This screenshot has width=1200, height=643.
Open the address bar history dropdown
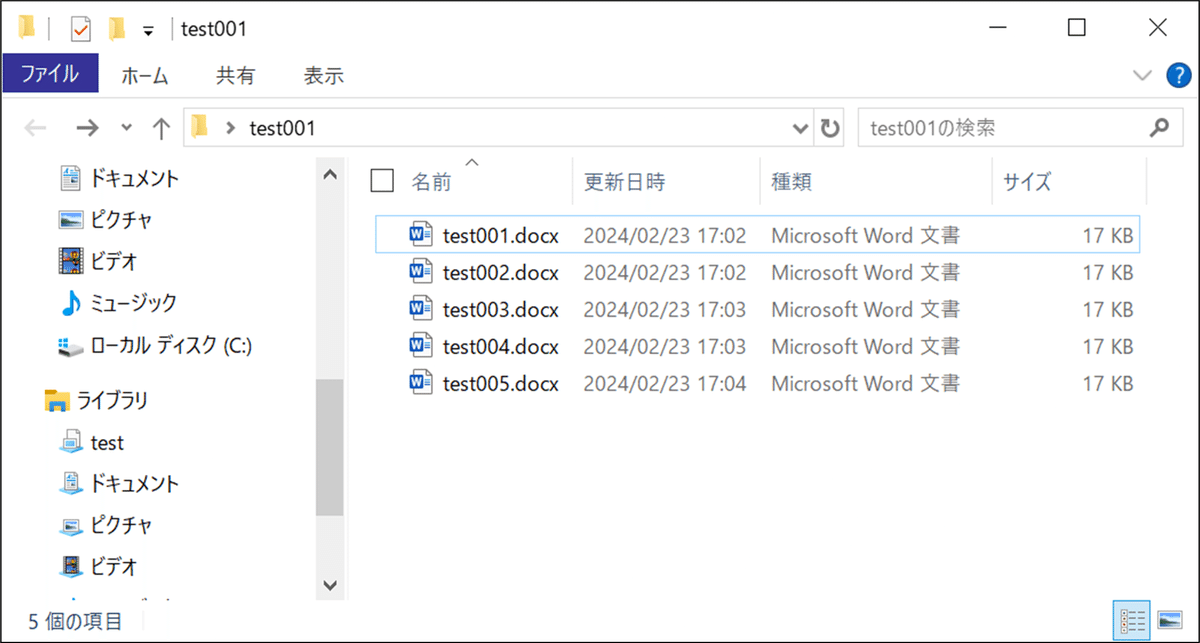(801, 128)
